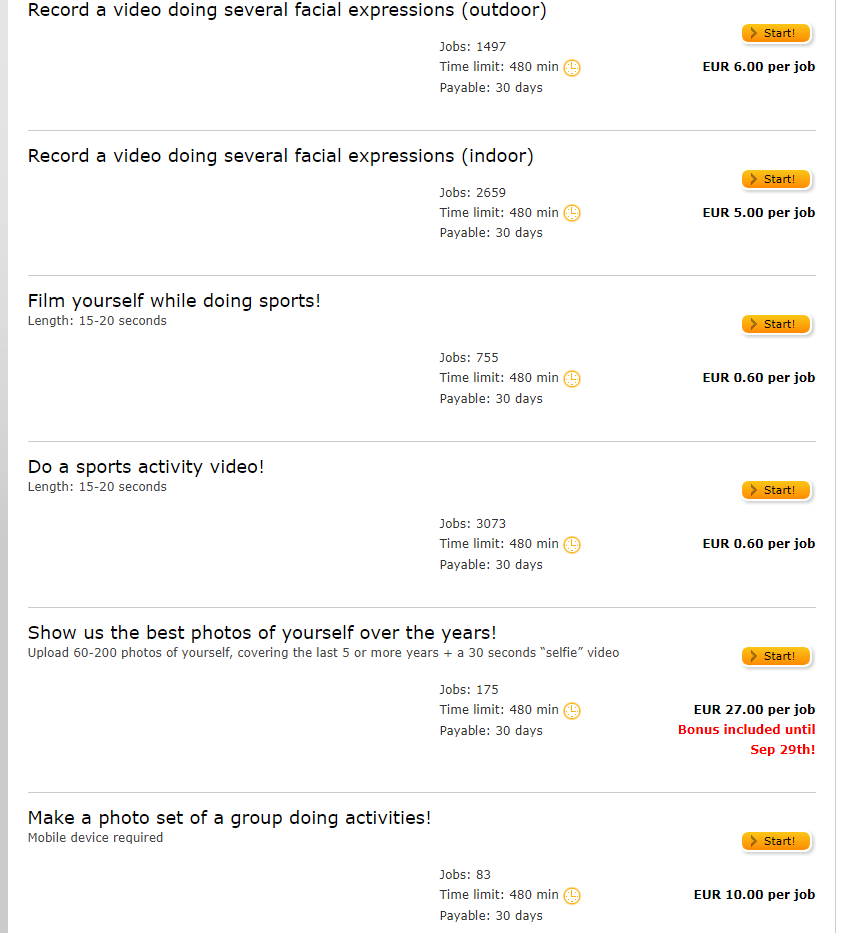Start the best photos over the years job
Image resolution: width=865 pixels, height=933 pixels.
[776, 657]
